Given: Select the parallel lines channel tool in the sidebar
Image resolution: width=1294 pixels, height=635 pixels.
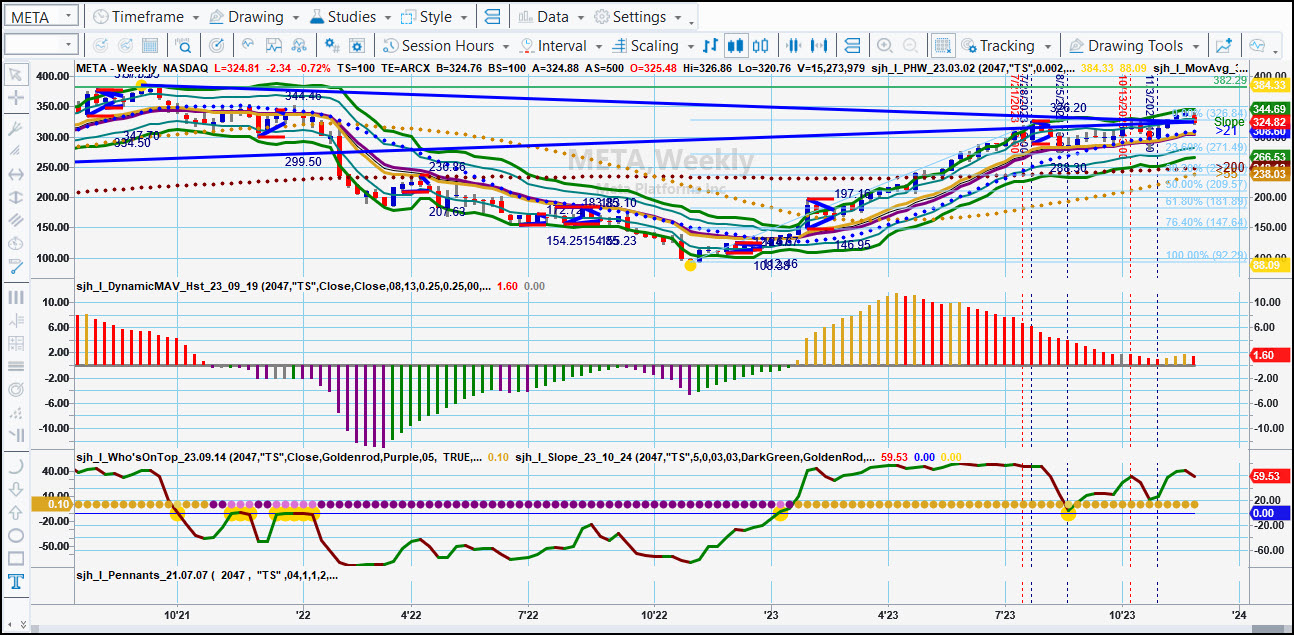Looking at the screenshot, I should 15,220.
